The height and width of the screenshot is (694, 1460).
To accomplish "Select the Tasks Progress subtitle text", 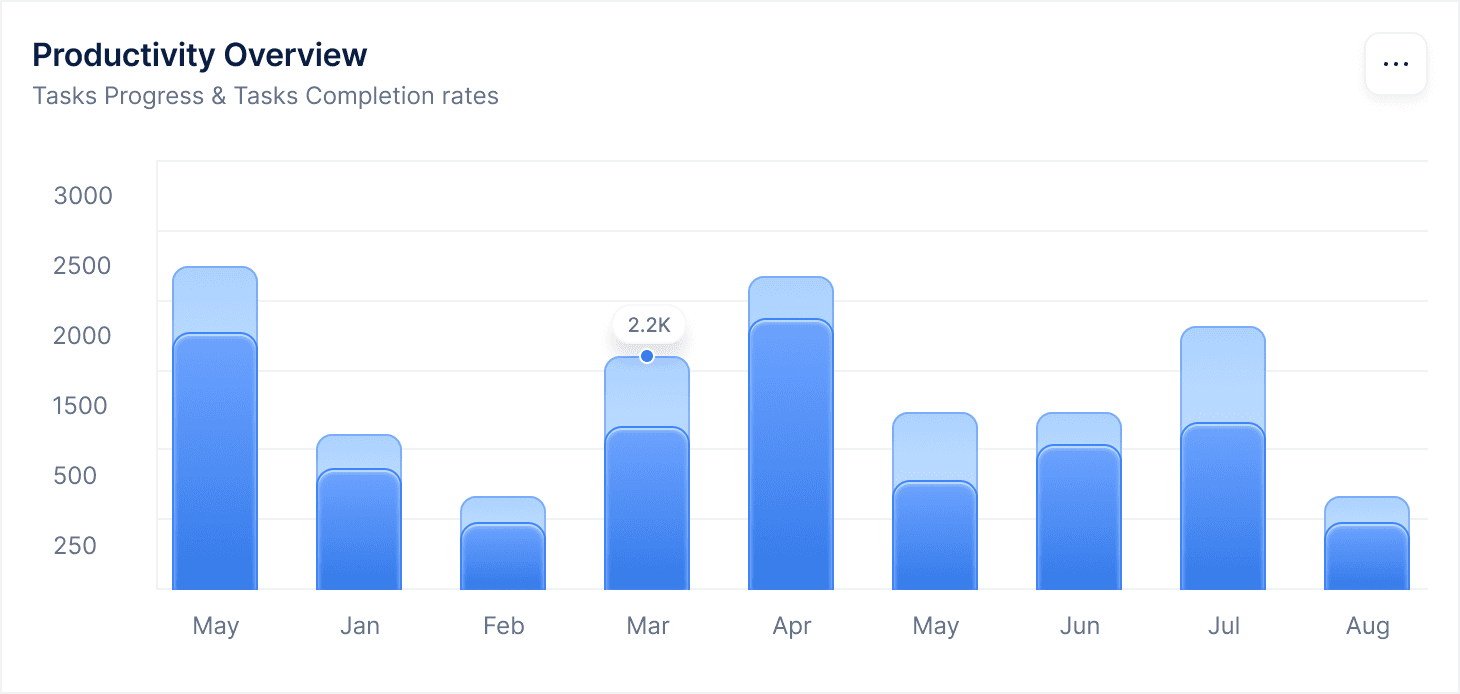I will tap(266, 96).
